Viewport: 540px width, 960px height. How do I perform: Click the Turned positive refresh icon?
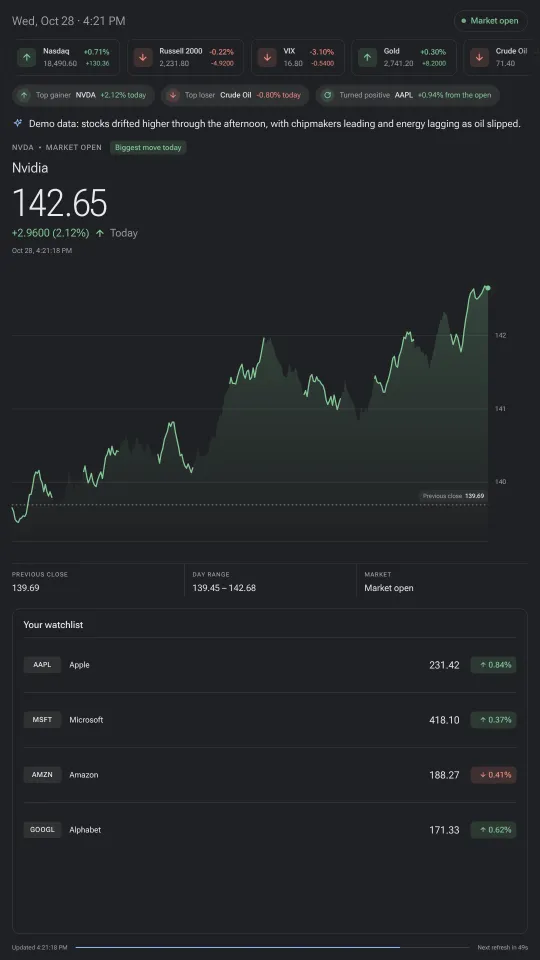click(328, 96)
